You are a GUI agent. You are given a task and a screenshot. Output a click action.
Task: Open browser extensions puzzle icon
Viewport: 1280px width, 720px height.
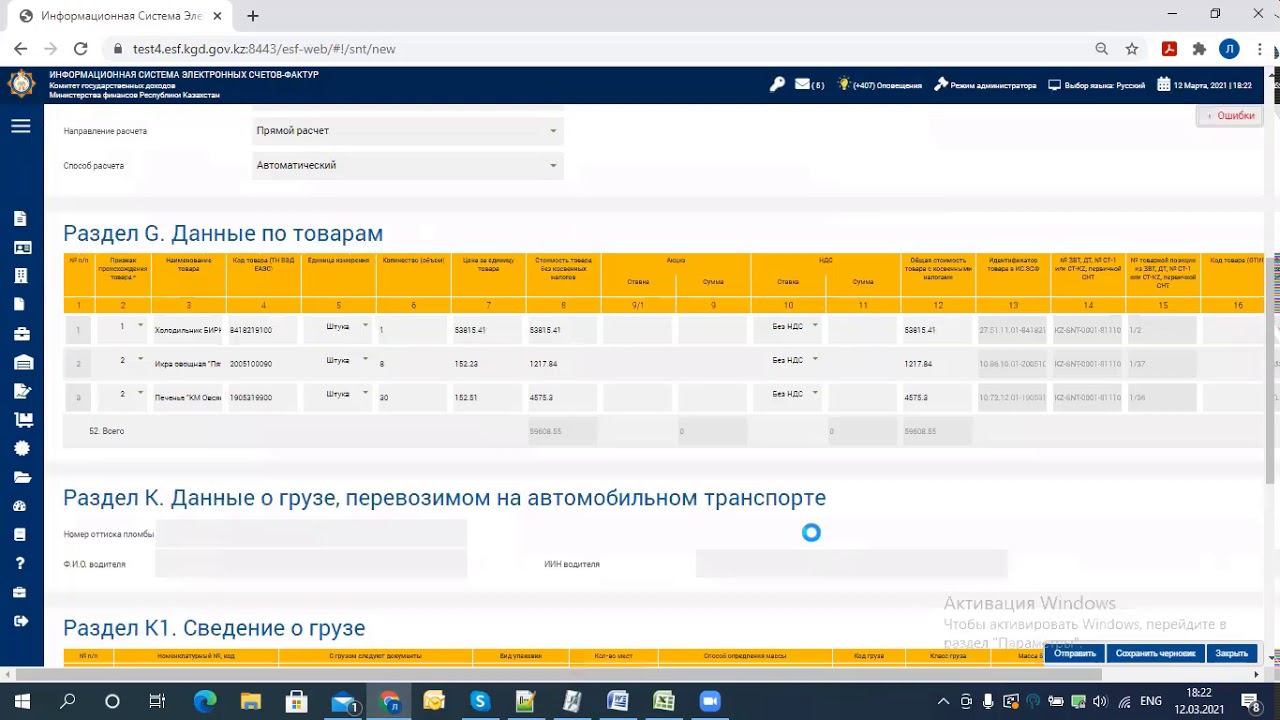tap(1199, 49)
